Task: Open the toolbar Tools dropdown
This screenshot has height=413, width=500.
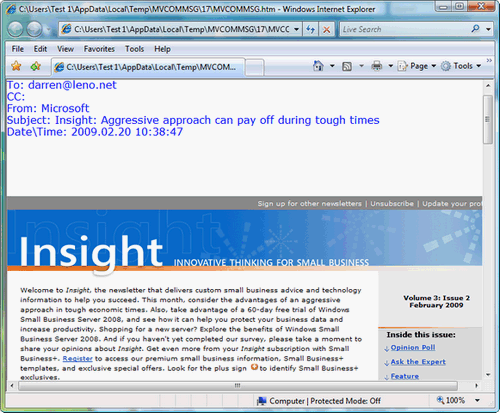Action: pyautogui.click(x=461, y=66)
